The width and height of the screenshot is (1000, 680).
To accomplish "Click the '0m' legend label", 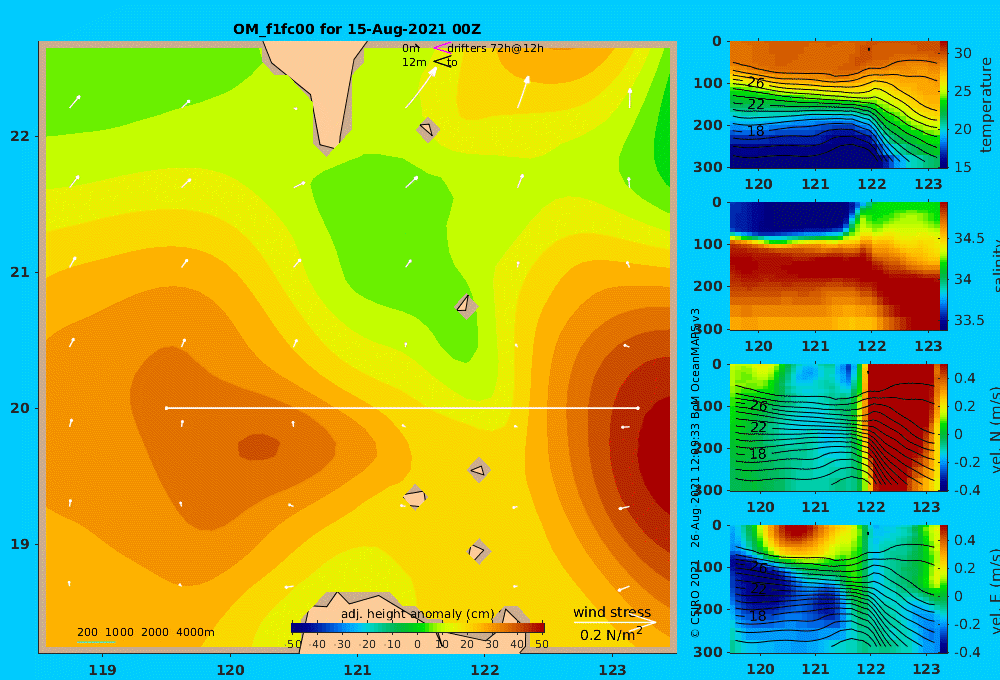I will [410, 48].
